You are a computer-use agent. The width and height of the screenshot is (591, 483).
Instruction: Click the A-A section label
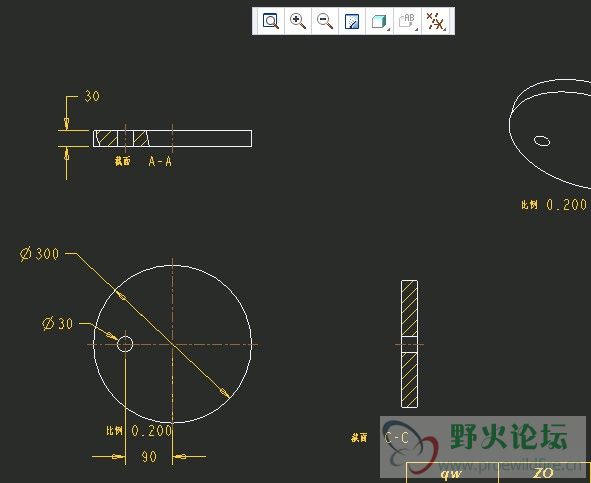pyautogui.click(x=160, y=161)
